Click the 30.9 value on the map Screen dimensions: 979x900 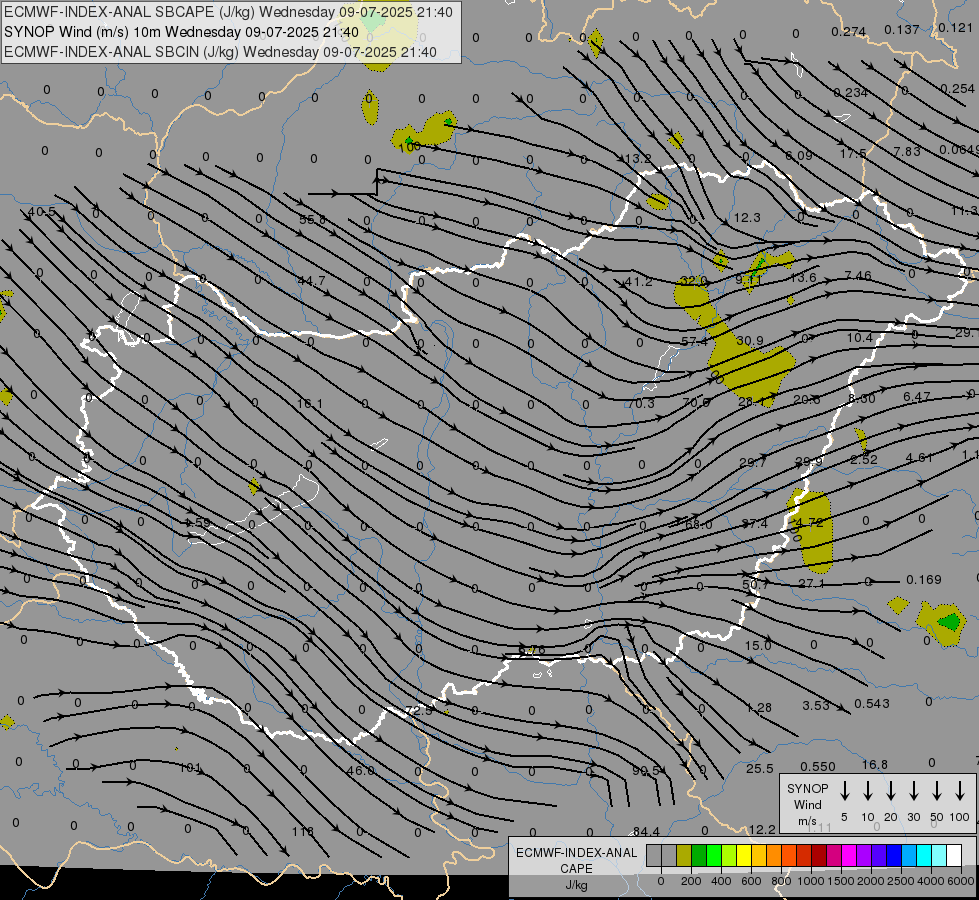(x=750, y=340)
